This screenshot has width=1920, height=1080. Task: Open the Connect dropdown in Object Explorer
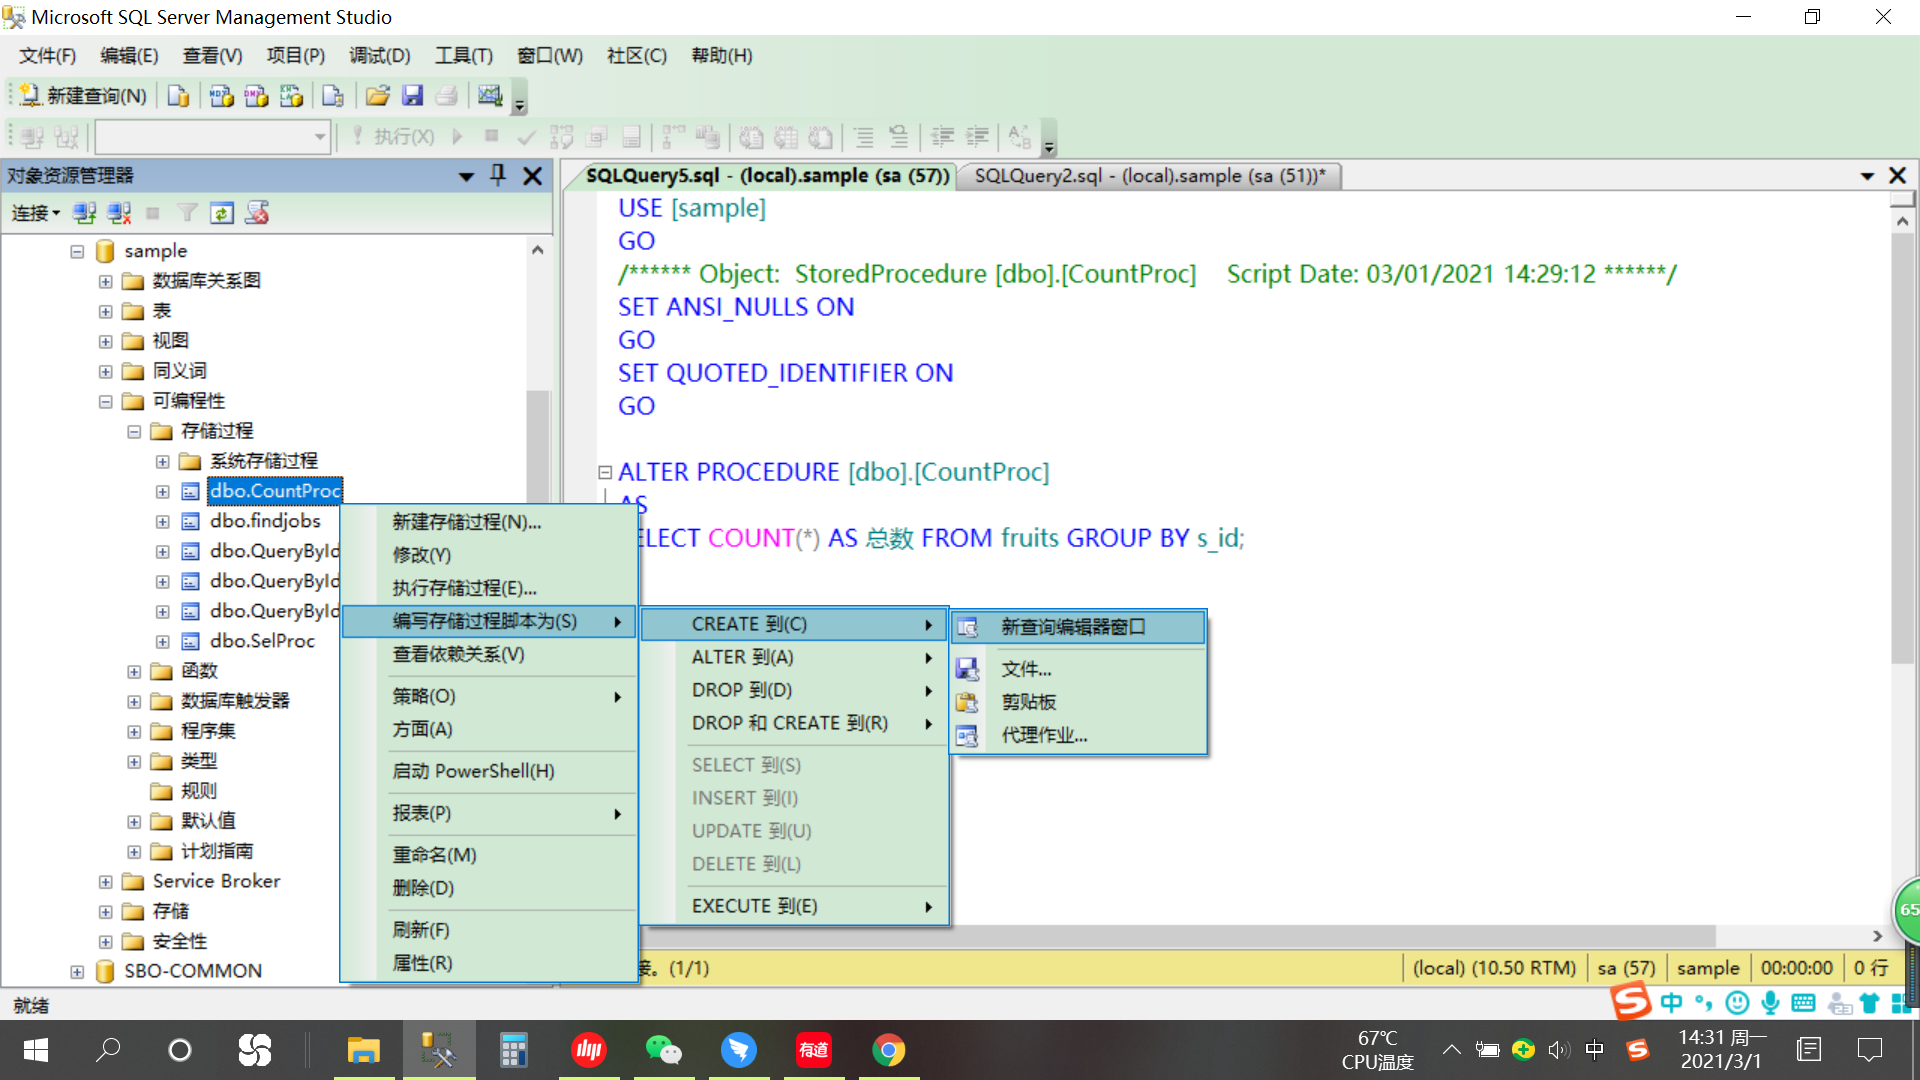(x=36, y=213)
